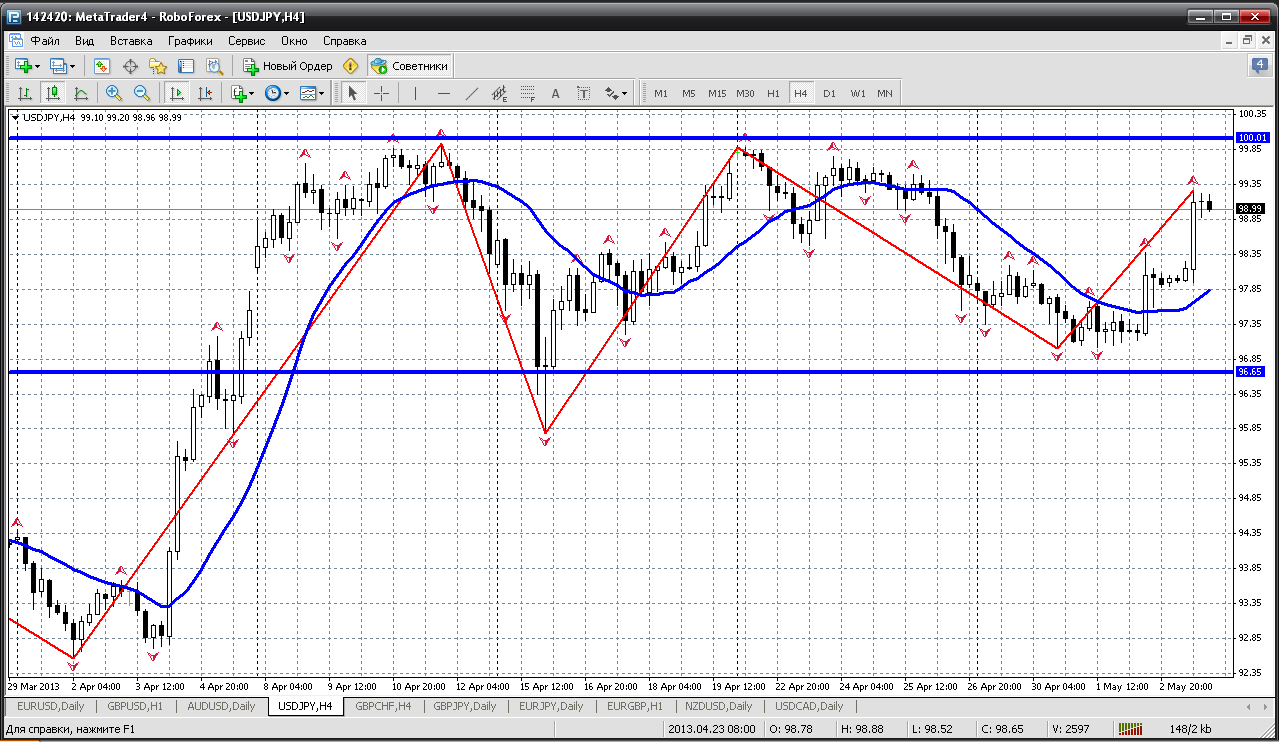Viewport: 1279px width, 742px height.
Task: Select the H4 timeframe button
Action: tap(800, 93)
